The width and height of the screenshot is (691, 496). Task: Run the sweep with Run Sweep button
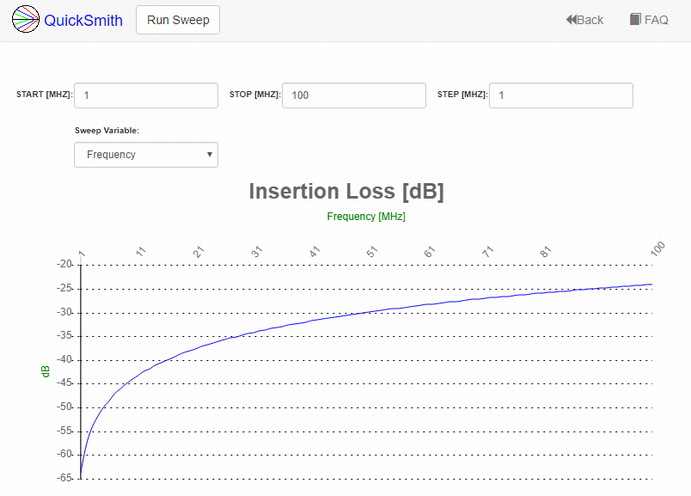pyautogui.click(x=178, y=20)
